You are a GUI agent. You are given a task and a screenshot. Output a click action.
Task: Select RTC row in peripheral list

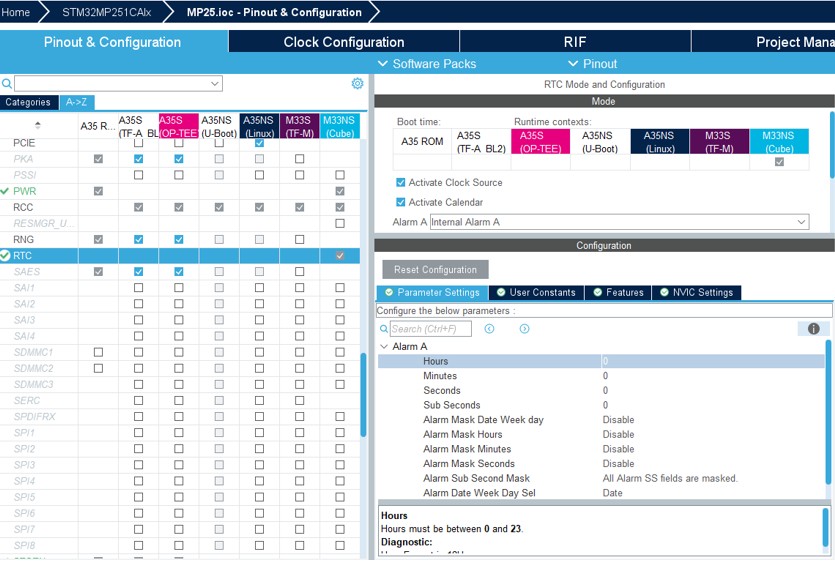(180, 256)
